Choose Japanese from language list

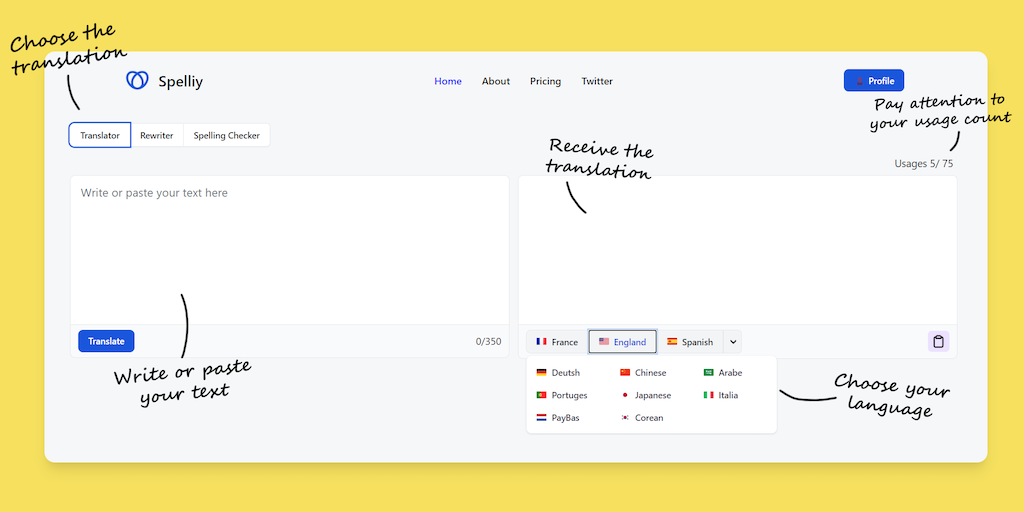tap(645, 395)
